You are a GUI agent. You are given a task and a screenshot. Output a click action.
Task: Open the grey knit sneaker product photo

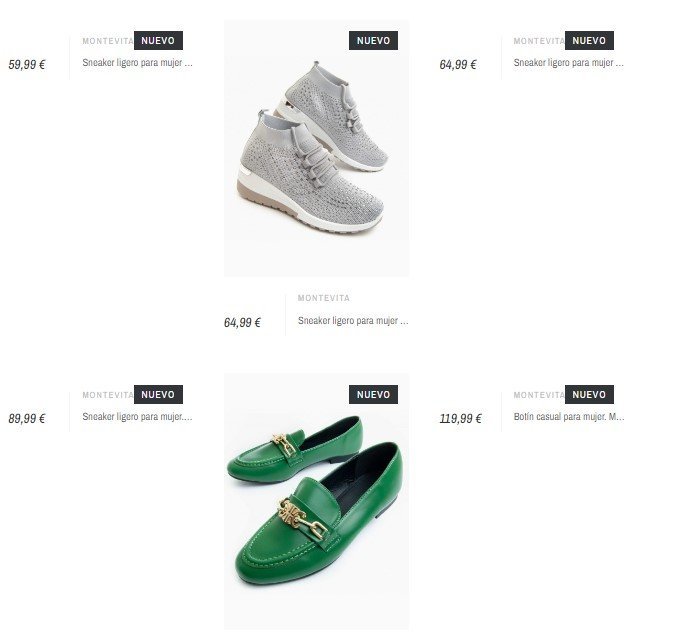[316, 148]
